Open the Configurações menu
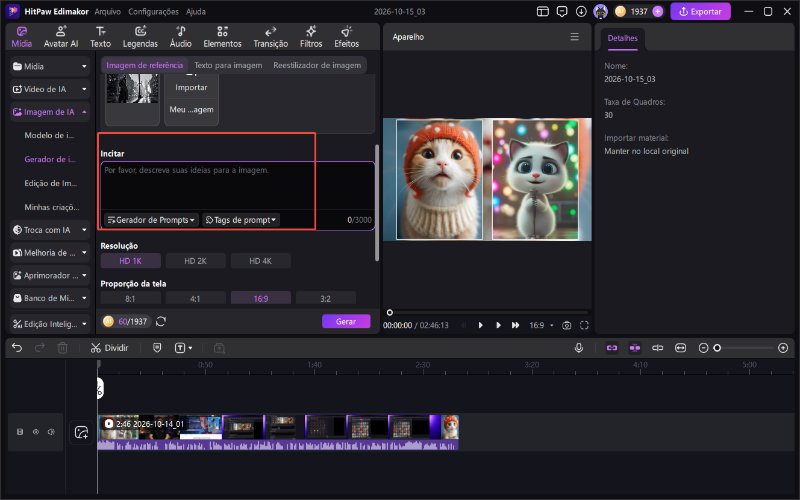Viewport: 800px width, 500px height. (153, 11)
